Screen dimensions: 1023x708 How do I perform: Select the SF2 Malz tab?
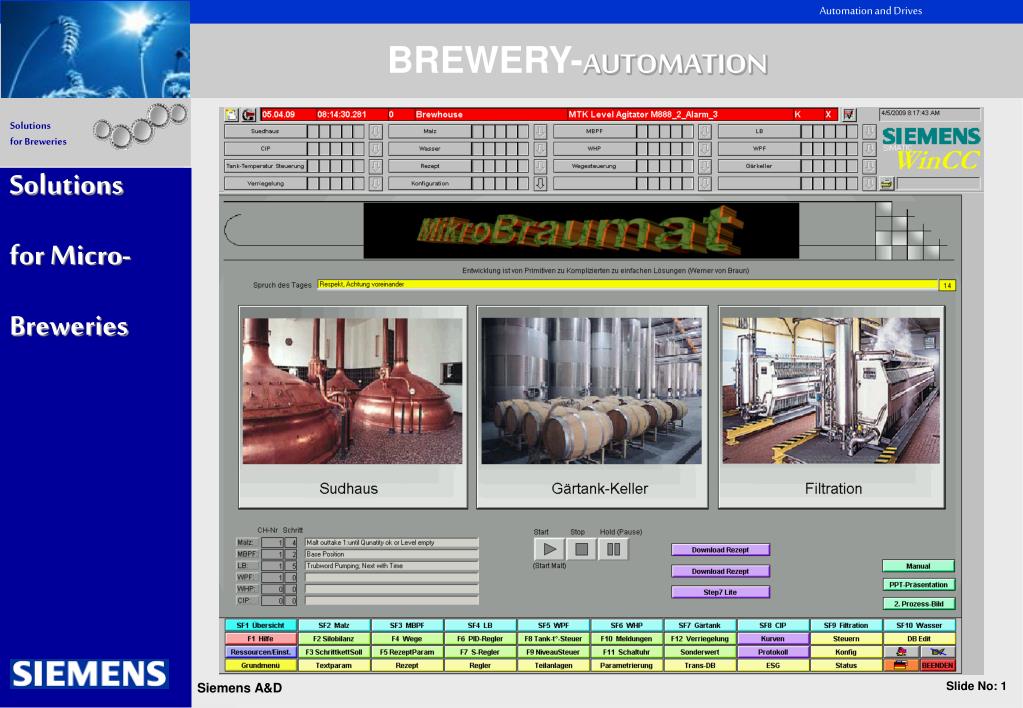point(334,625)
